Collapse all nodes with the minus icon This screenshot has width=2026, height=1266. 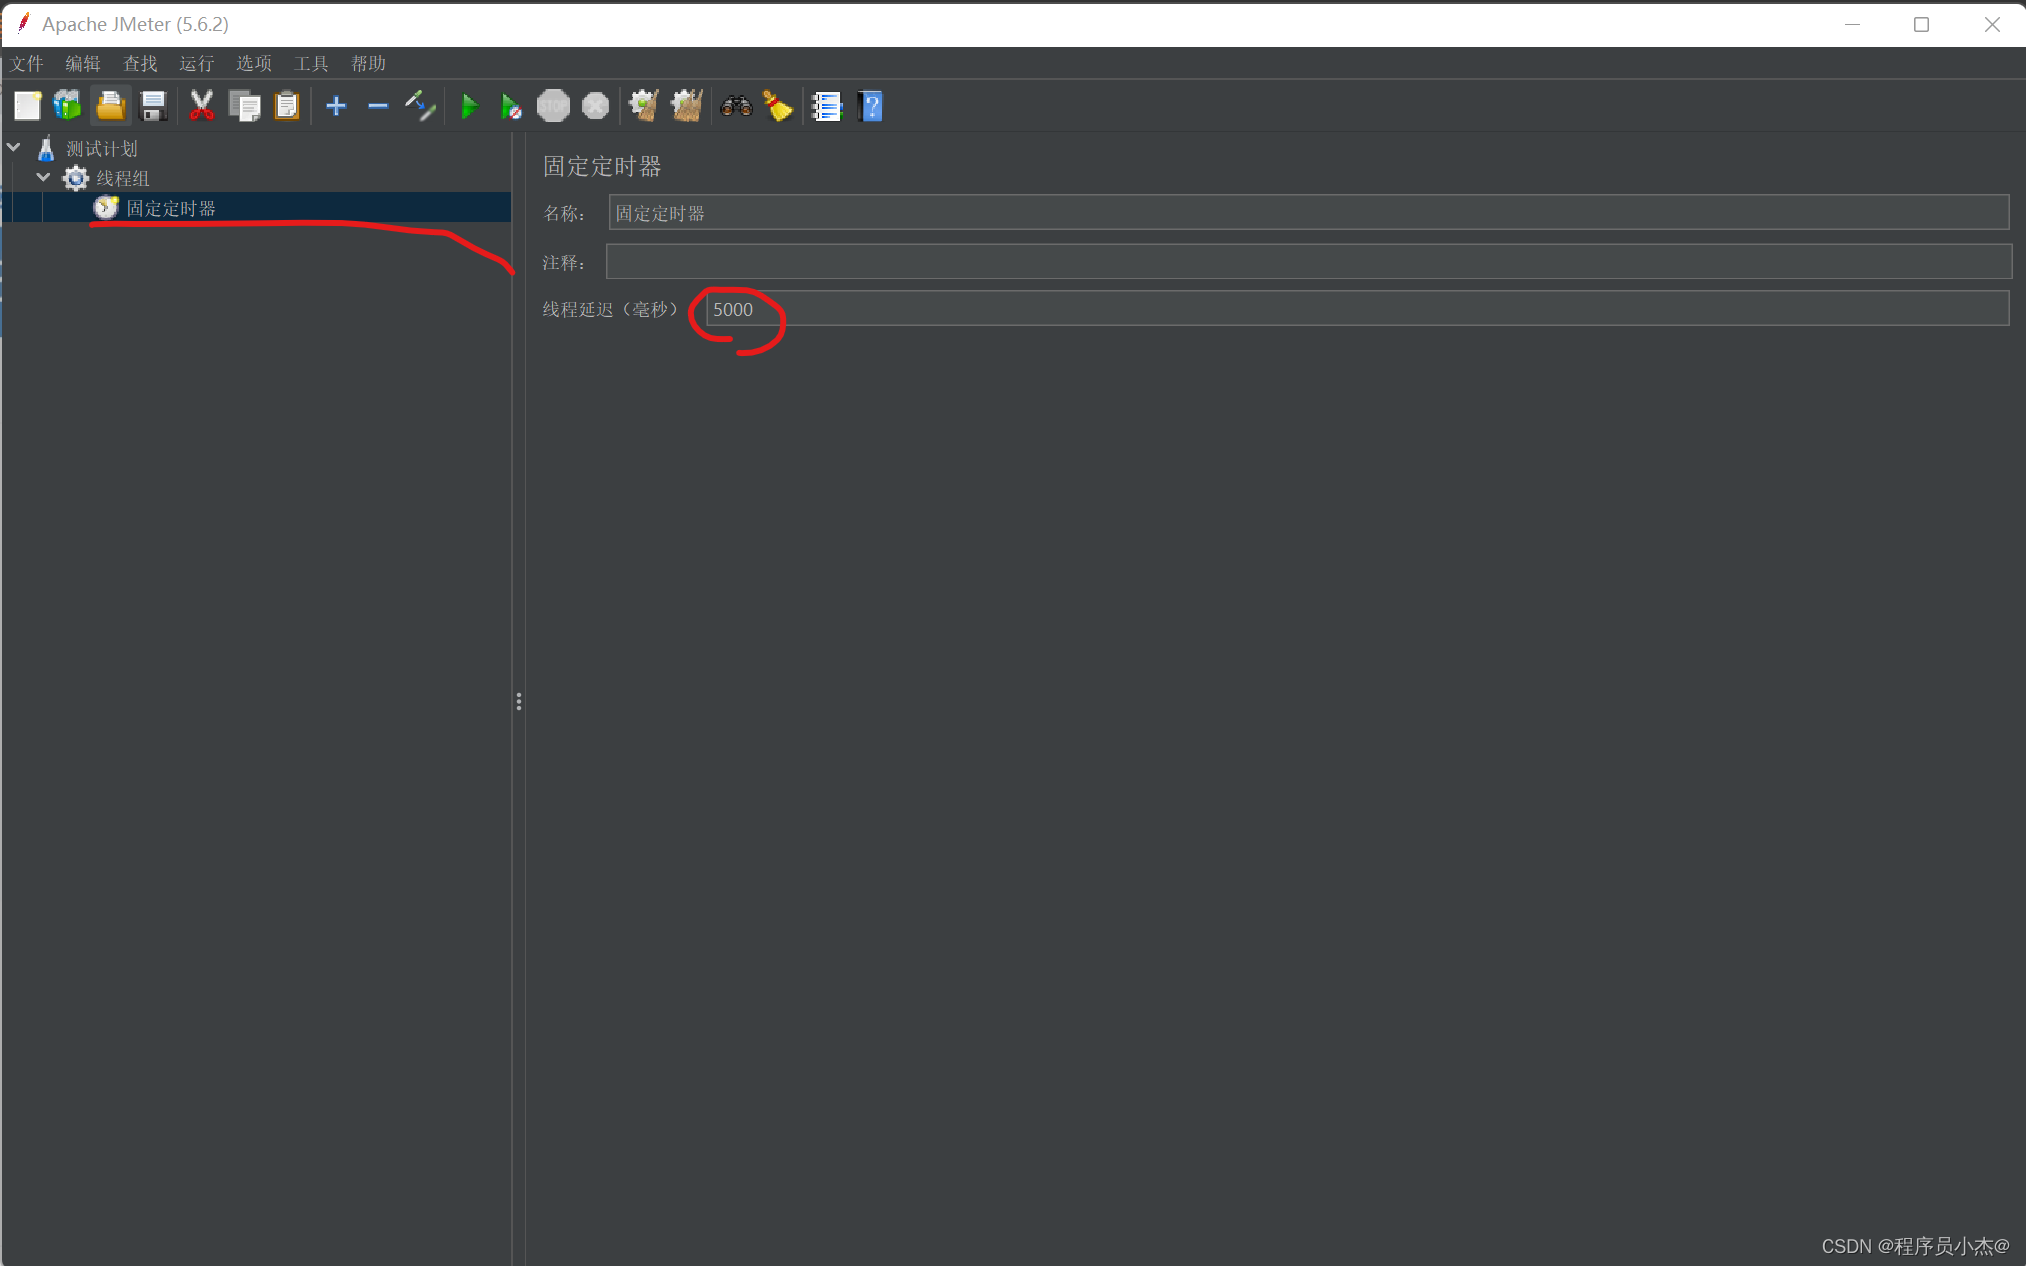[377, 106]
